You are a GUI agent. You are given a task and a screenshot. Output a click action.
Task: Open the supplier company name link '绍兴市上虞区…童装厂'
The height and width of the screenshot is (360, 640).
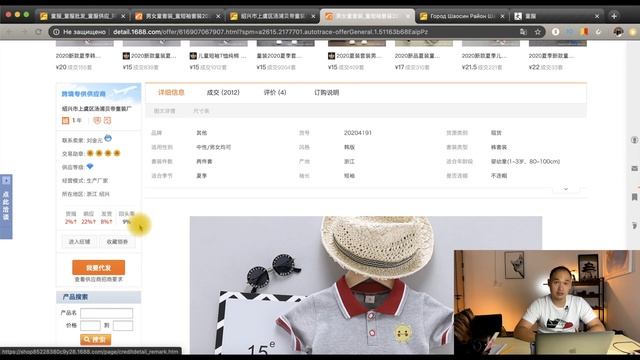(97, 109)
